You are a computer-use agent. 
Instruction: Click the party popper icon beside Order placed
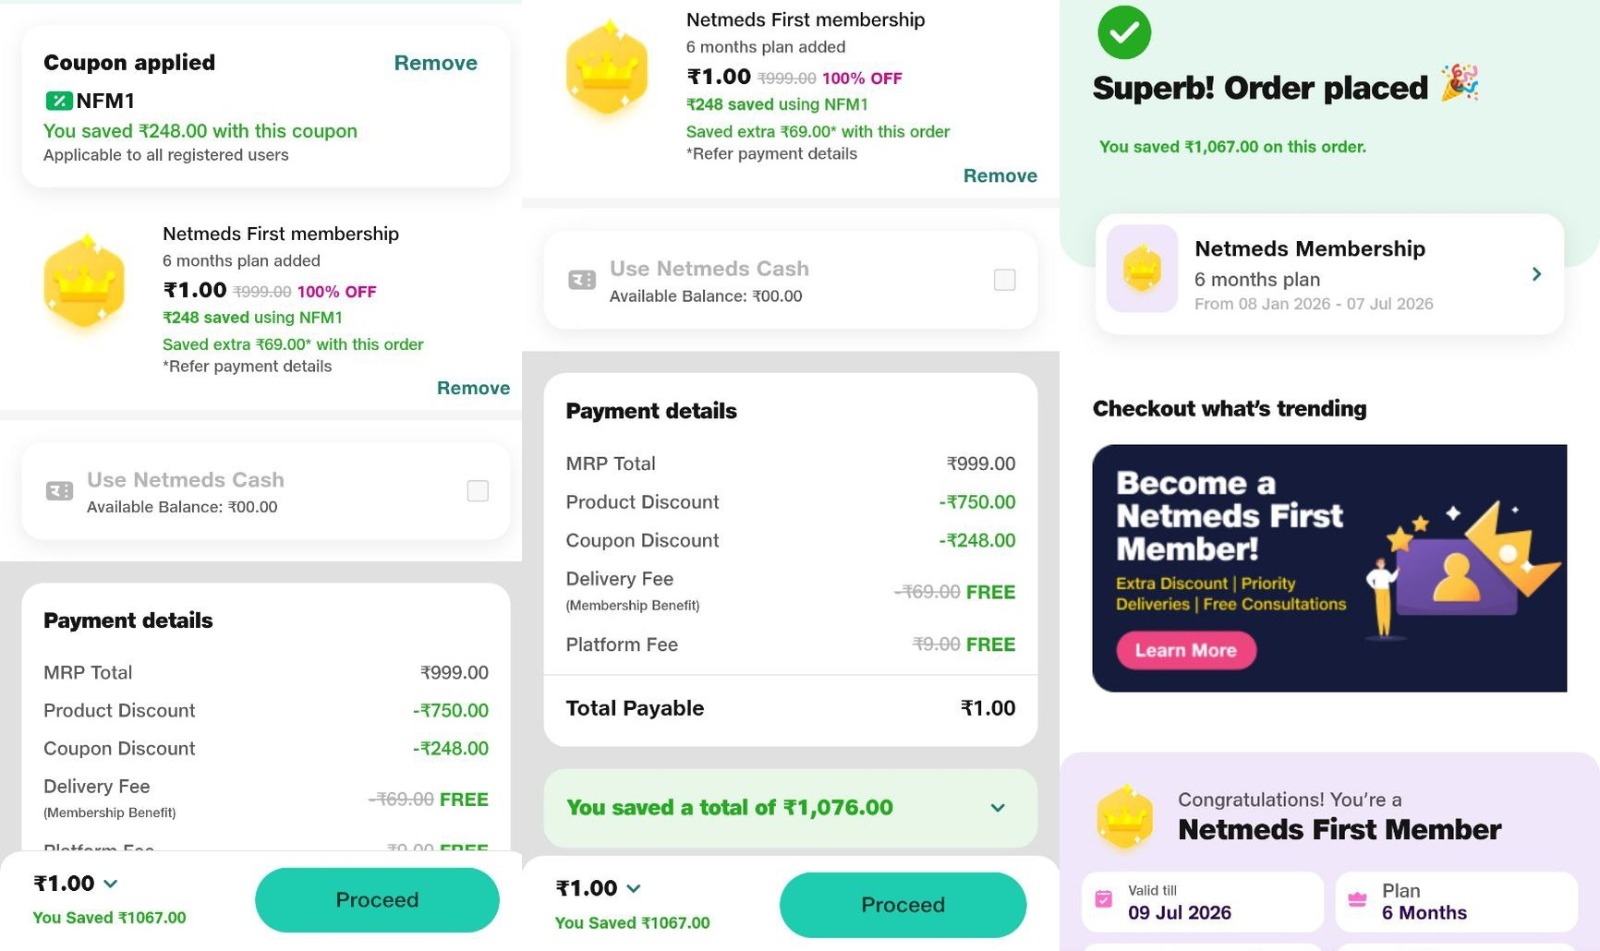[x=1460, y=84]
